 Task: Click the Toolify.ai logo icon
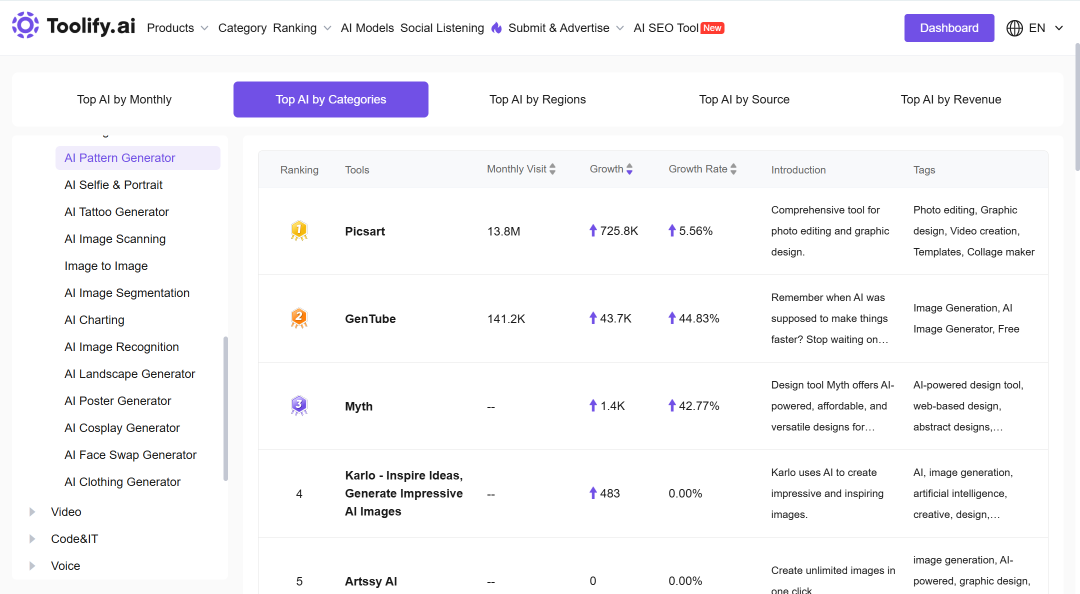(x=25, y=25)
